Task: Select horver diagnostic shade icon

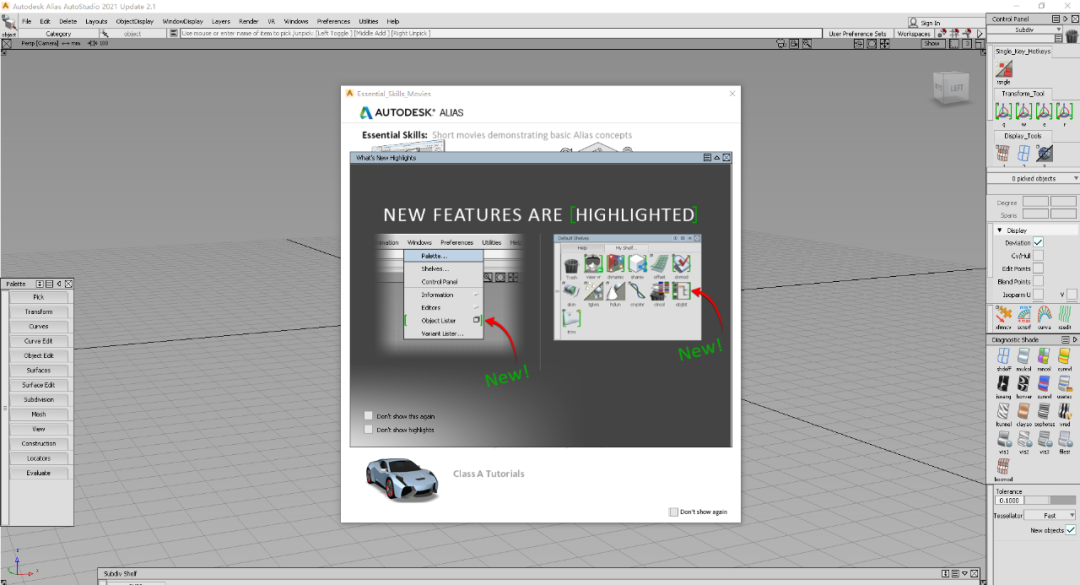Action: click(1024, 384)
